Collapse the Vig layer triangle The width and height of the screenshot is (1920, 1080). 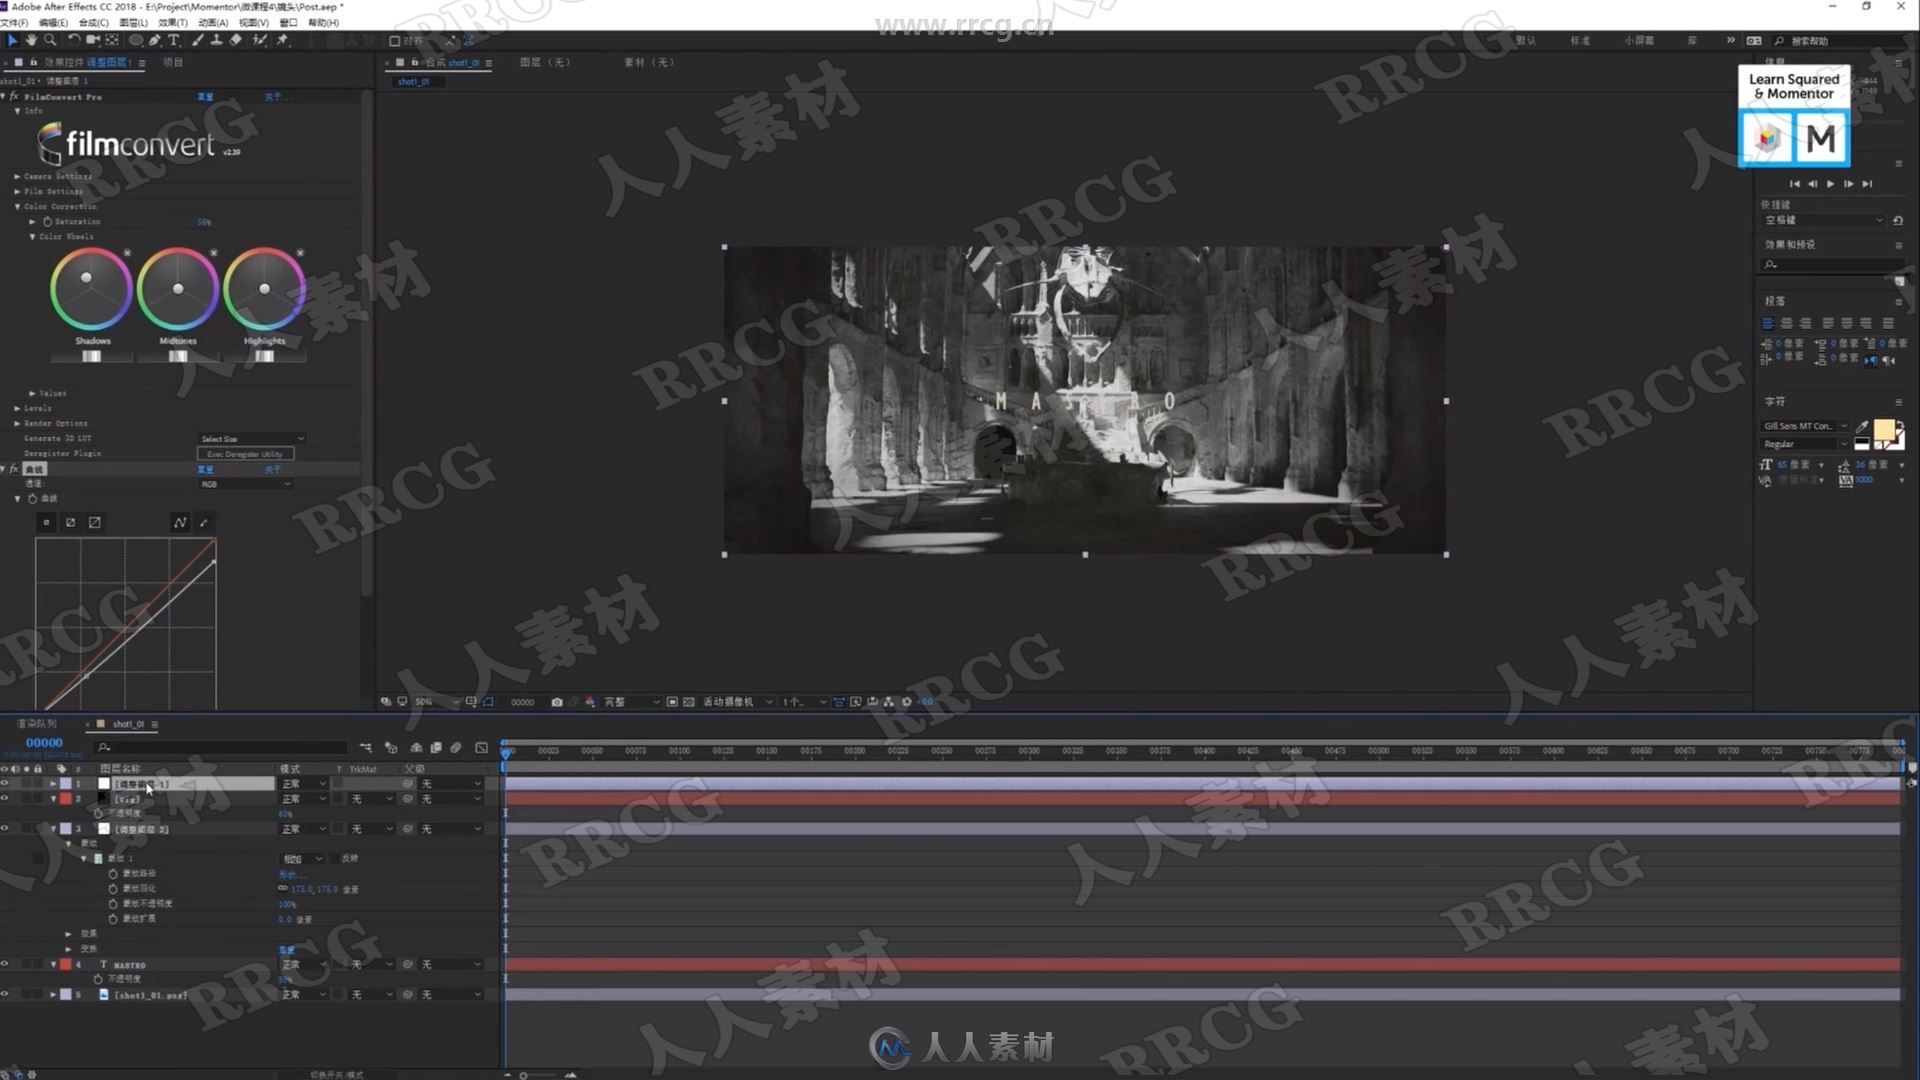53,799
